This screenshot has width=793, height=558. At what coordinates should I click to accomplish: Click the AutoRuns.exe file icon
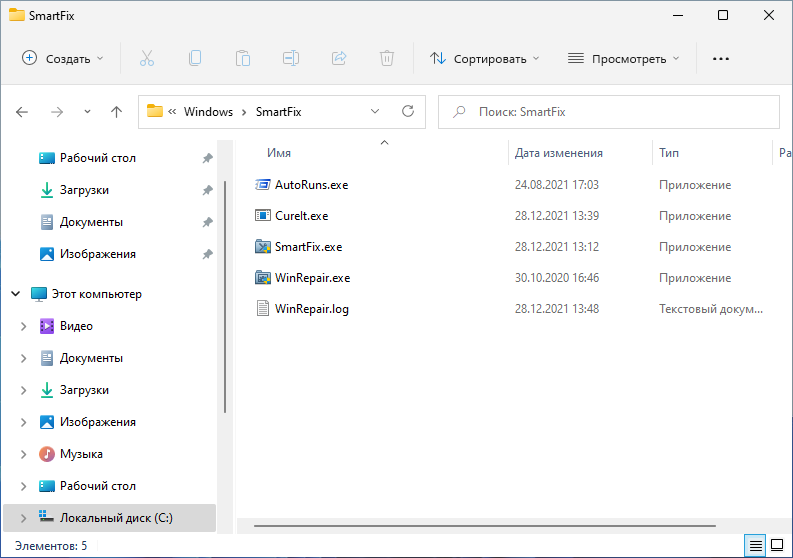click(x=262, y=185)
